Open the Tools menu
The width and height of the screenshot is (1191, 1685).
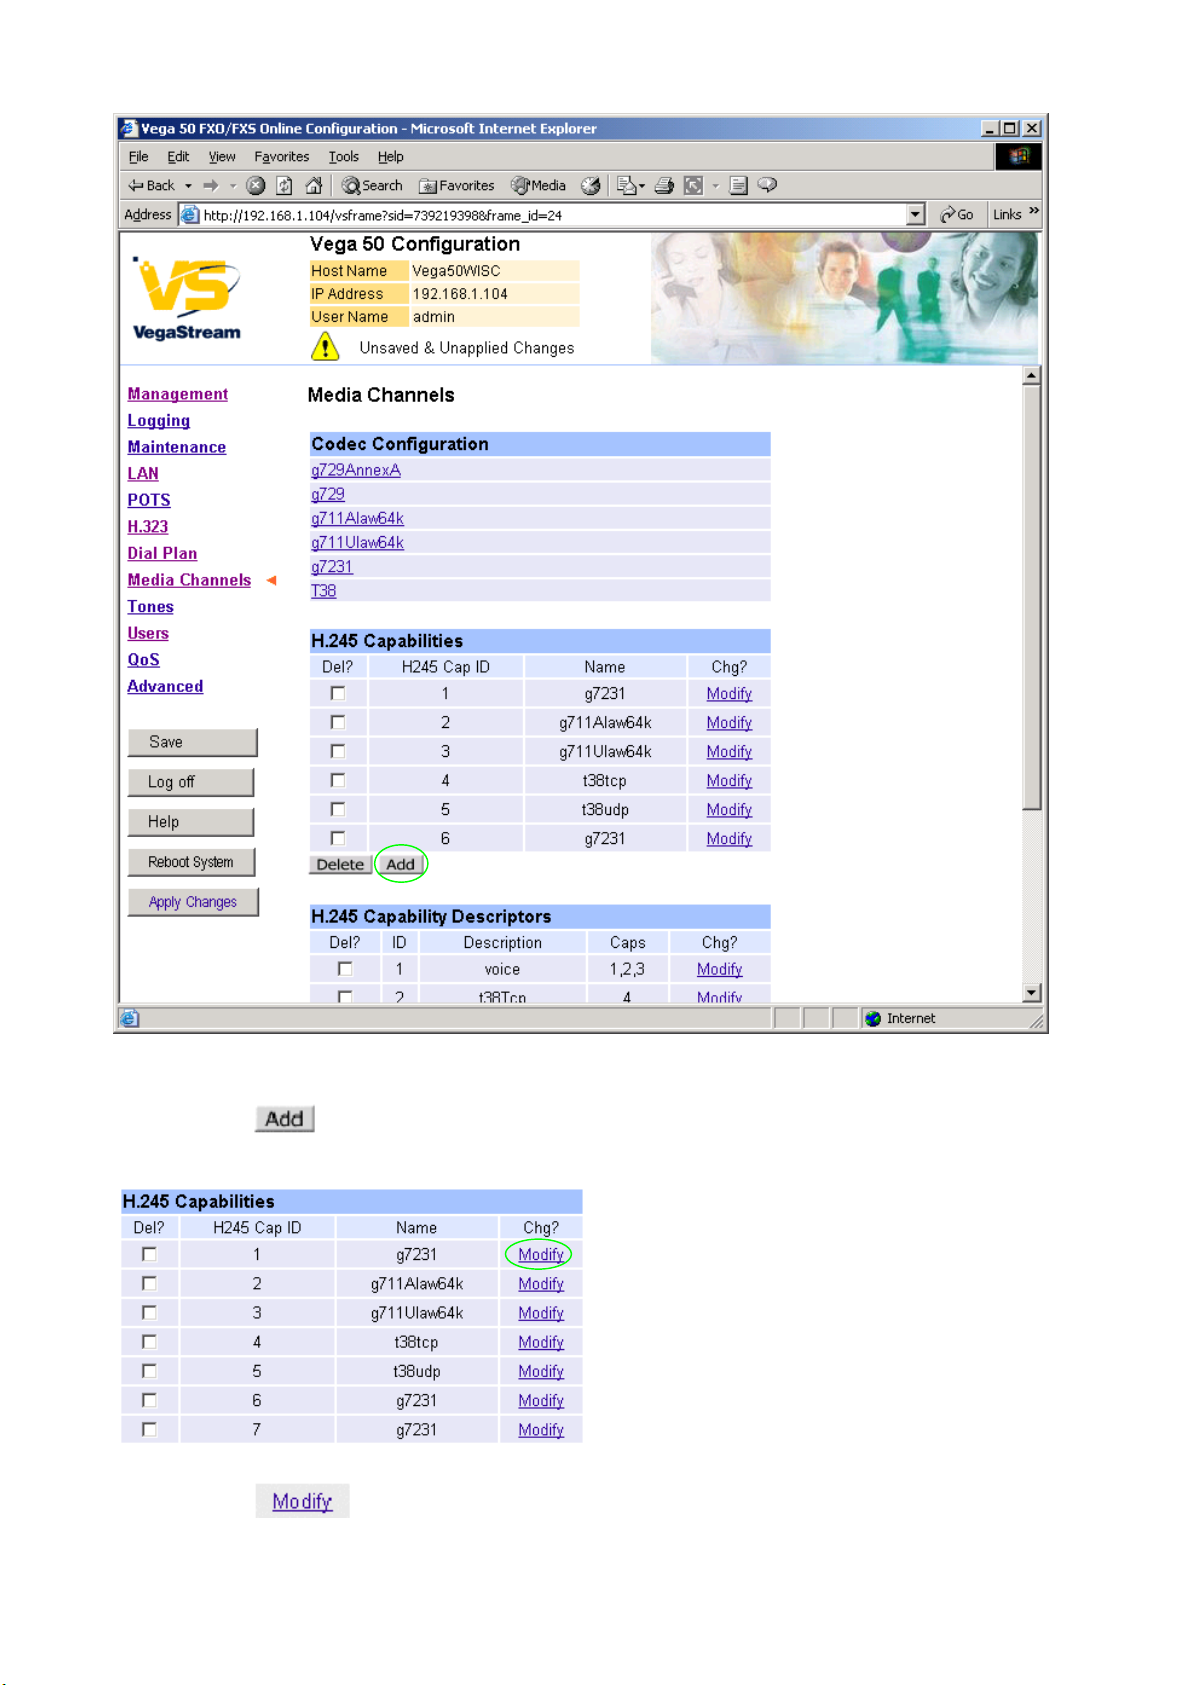[x=344, y=157]
